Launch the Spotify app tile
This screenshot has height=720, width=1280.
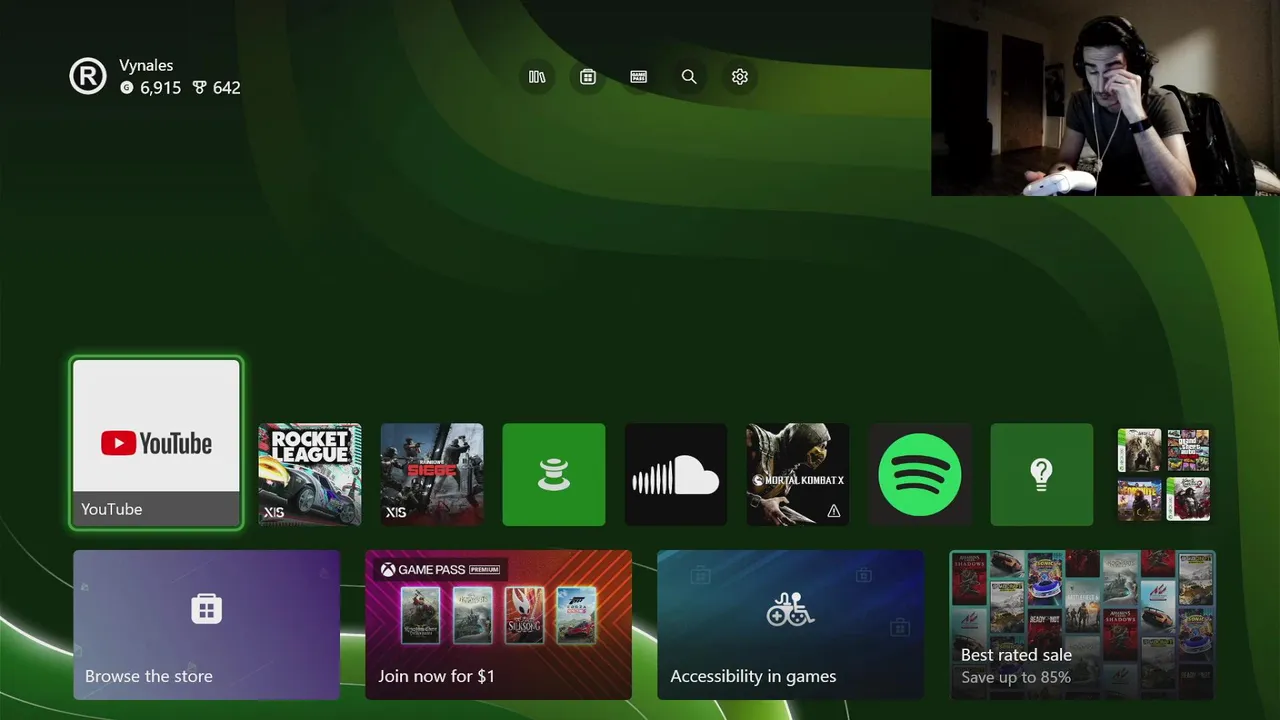click(x=920, y=474)
